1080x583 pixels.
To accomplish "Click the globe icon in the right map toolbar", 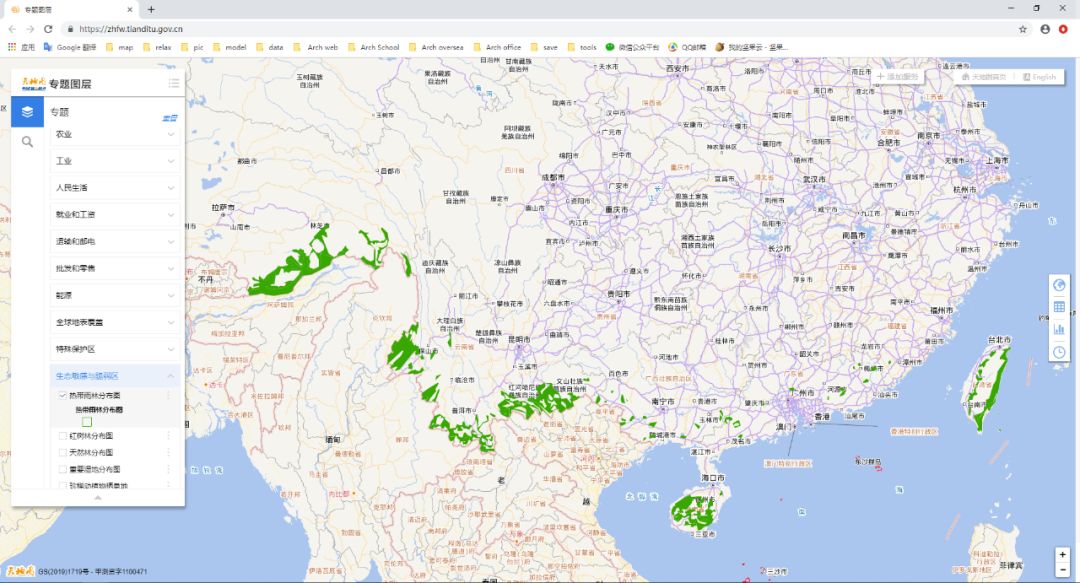I will tap(1059, 285).
